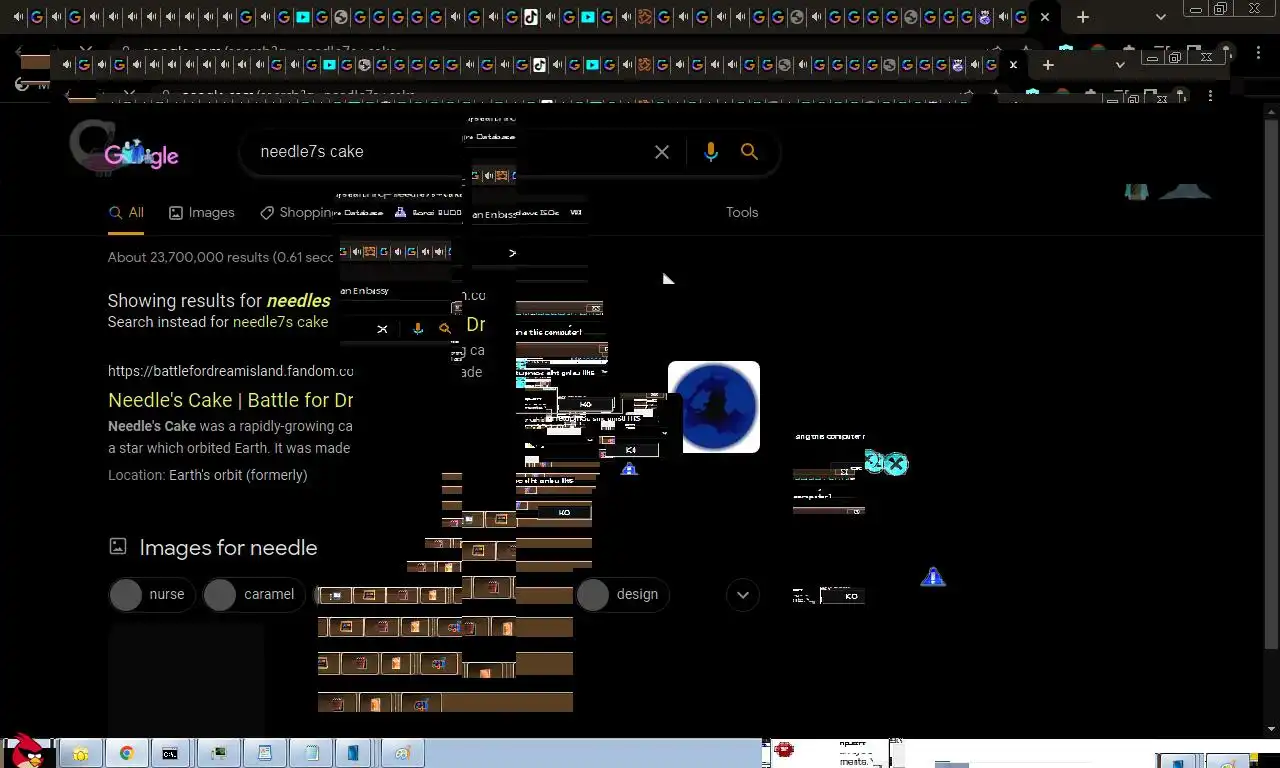
Task: Expand the image filter chips chevron
Action: (743, 595)
